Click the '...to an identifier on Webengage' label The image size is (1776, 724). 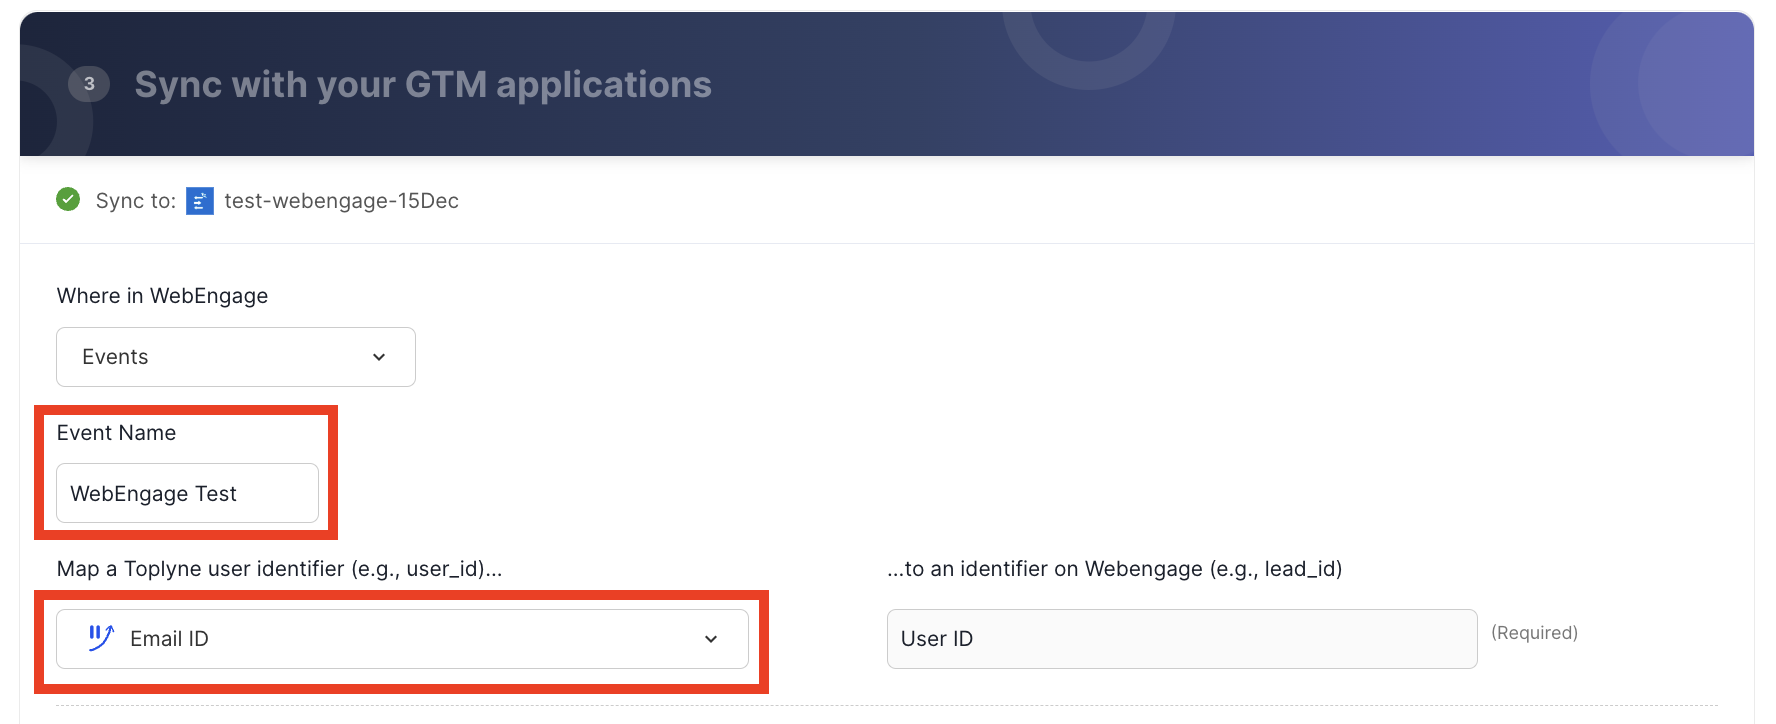tap(1114, 569)
